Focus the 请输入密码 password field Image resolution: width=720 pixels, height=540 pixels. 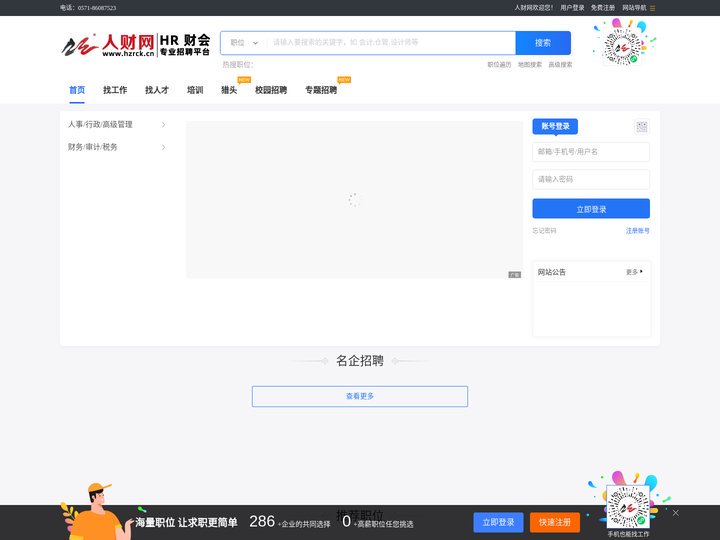click(591, 179)
